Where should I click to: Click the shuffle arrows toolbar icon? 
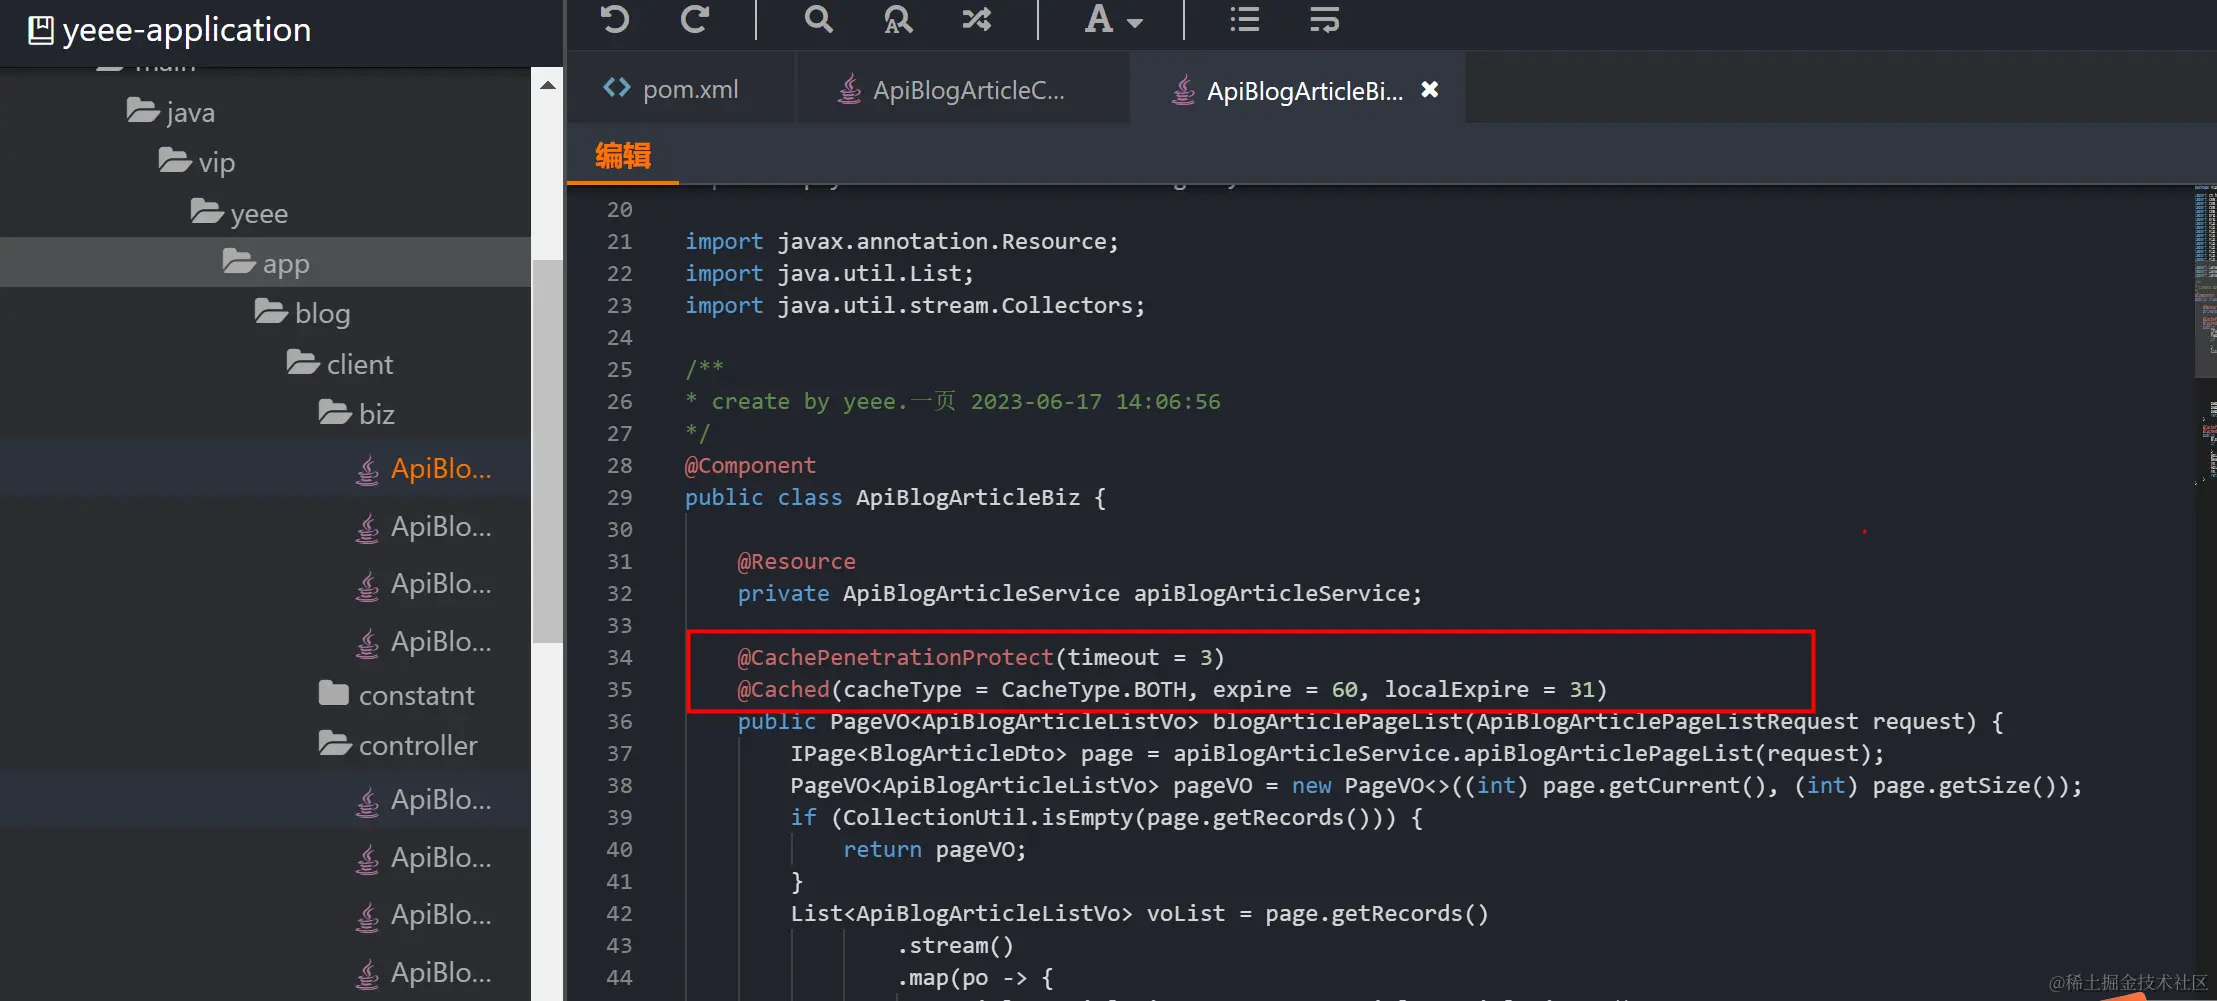pos(975,20)
